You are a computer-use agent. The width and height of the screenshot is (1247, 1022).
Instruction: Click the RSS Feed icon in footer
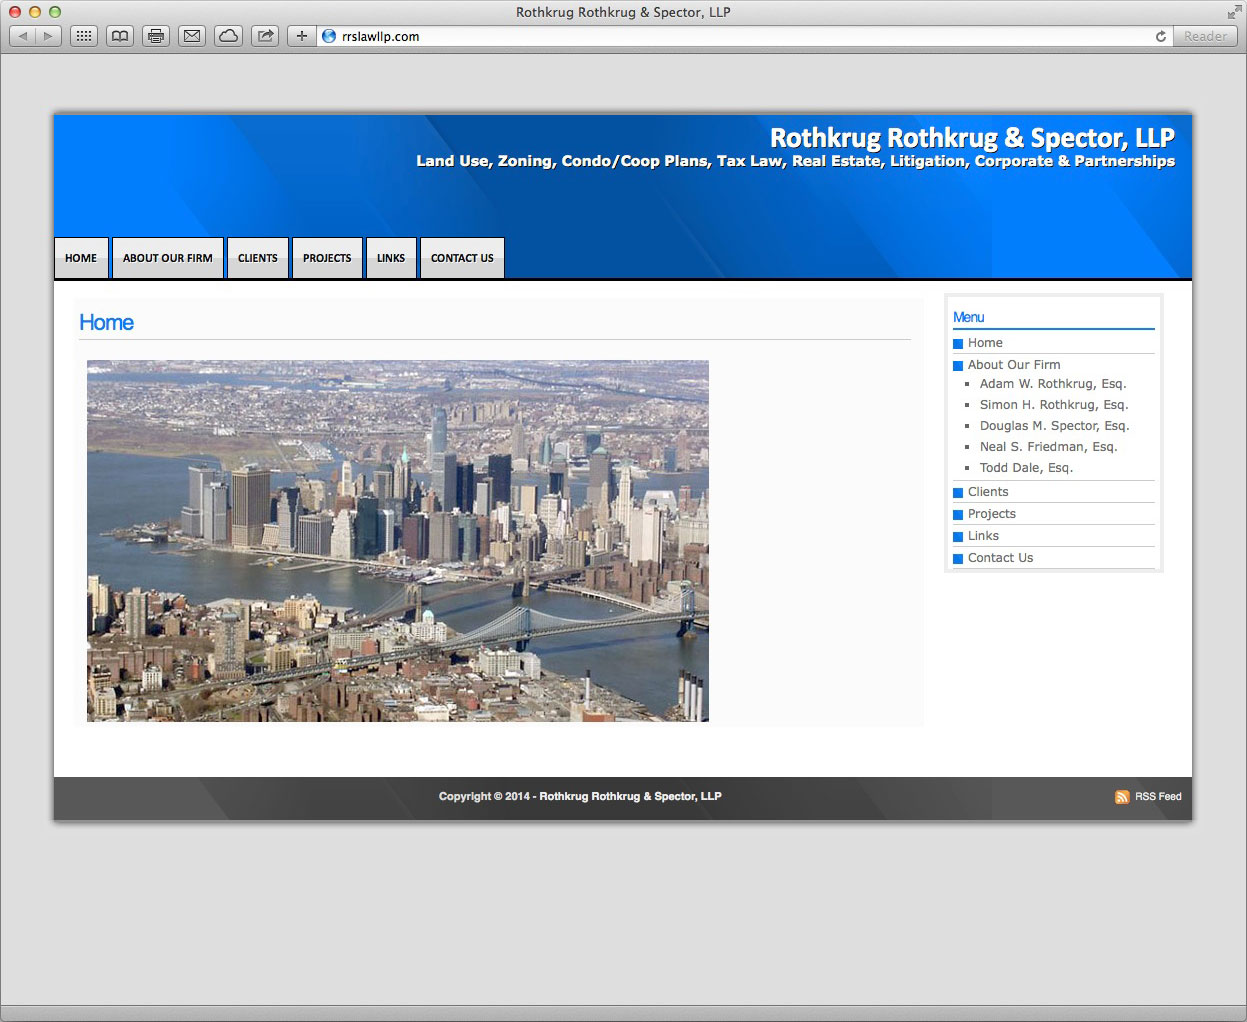[1122, 797]
